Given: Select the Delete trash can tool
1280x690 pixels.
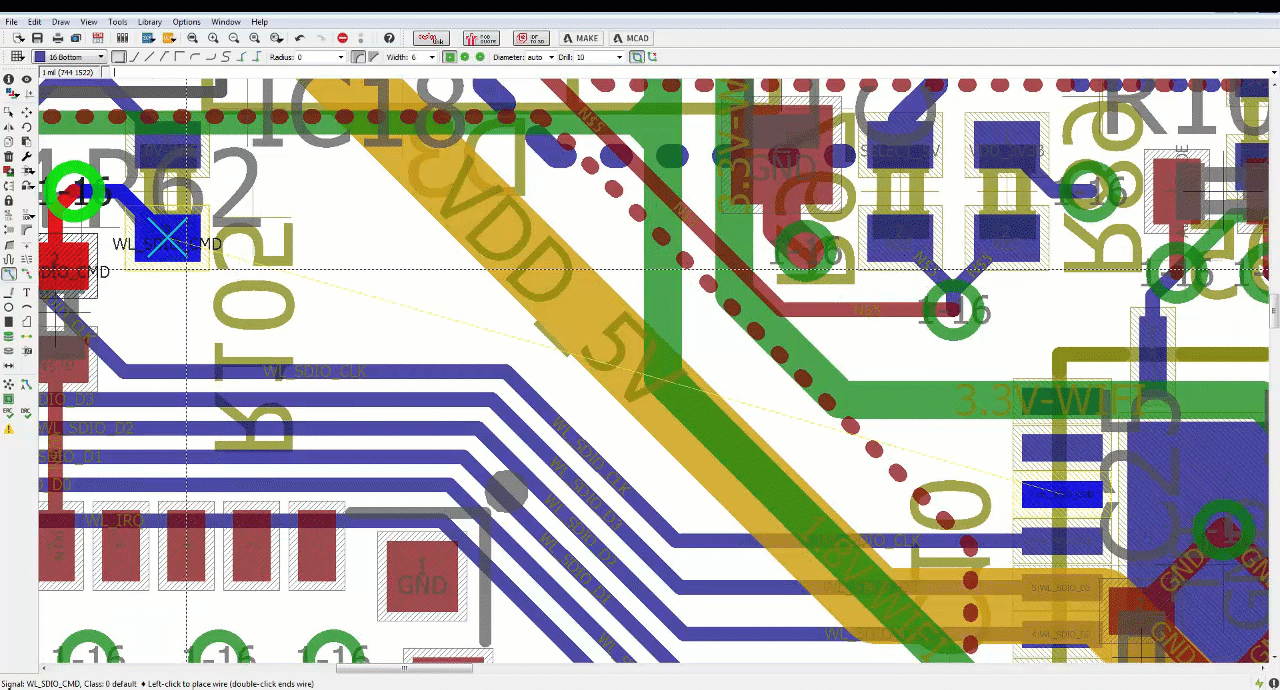Looking at the screenshot, I should [x=9, y=157].
